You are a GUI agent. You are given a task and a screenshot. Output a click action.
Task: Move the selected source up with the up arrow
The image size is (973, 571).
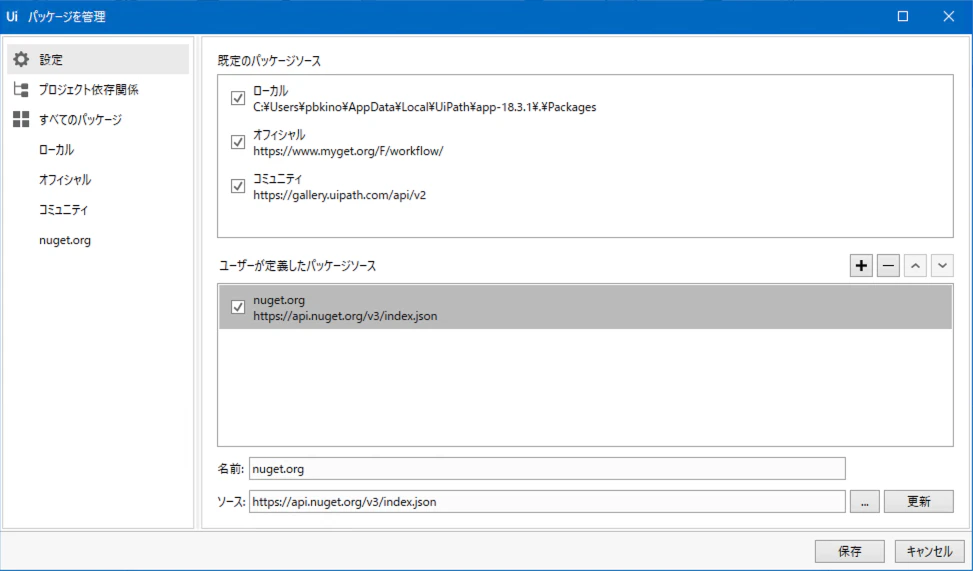(x=915, y=266)
